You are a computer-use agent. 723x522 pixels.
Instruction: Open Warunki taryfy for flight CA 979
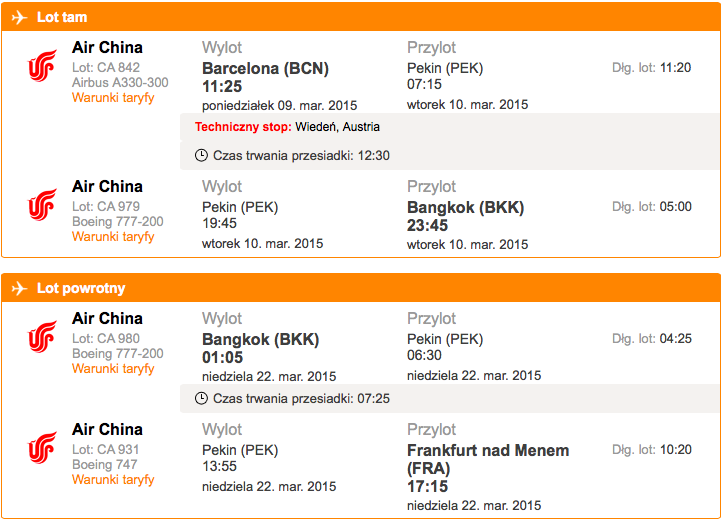coord(113,237)
